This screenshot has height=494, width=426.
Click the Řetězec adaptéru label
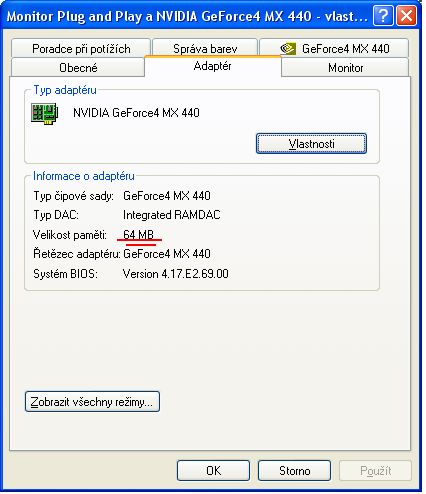[x=77, y=254]
